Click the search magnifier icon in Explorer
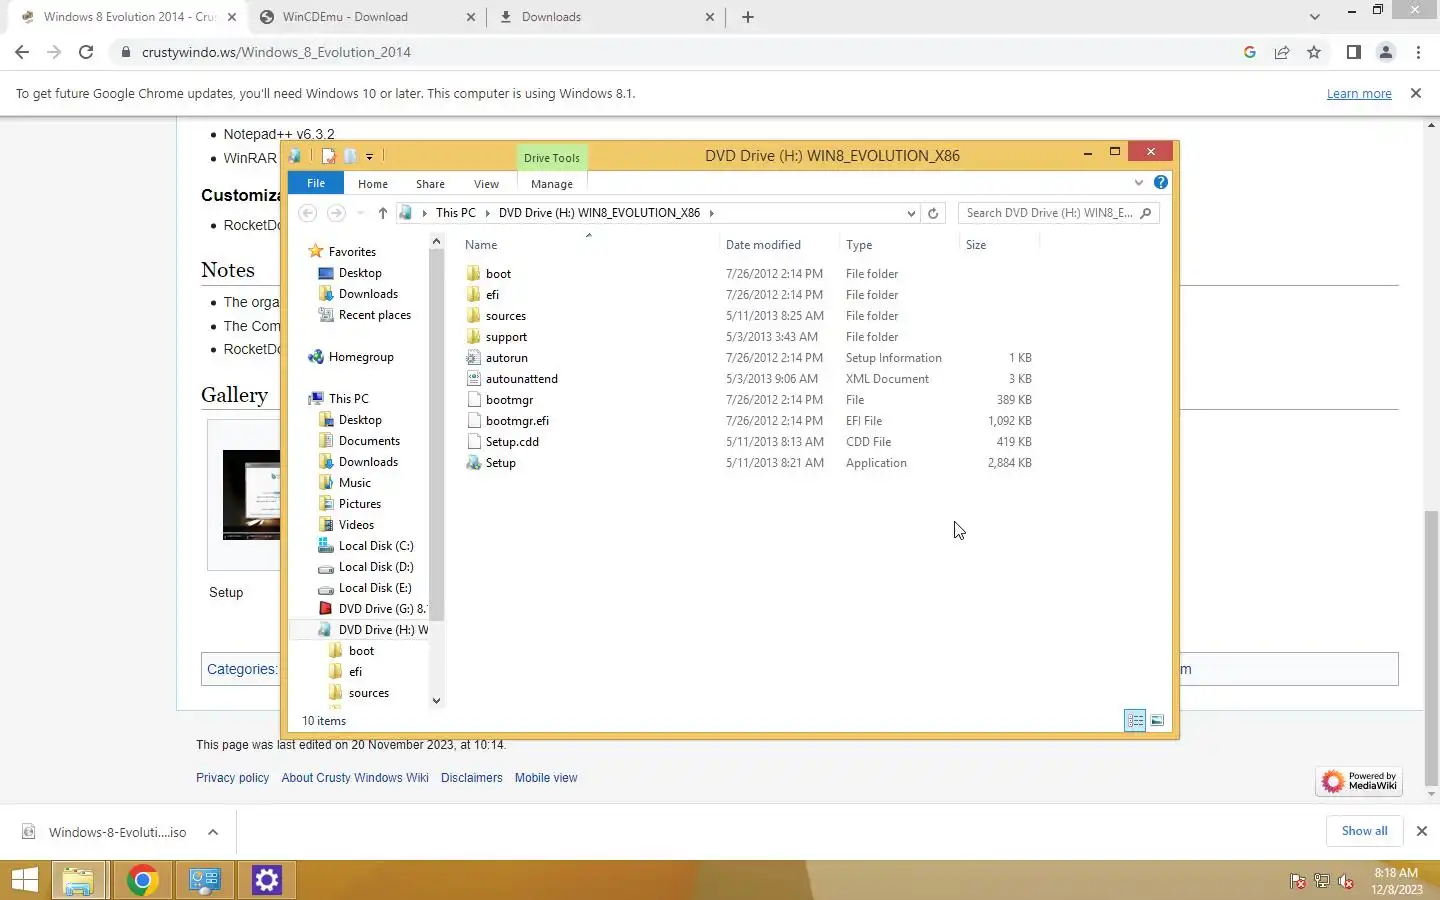The image size is (1440, 900). click(x=1146, y=213)
